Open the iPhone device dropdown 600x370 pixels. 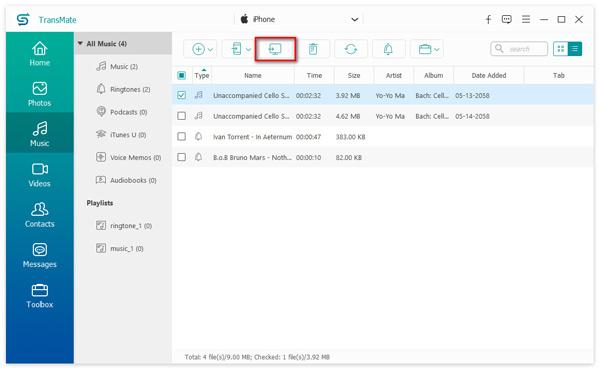tap(299, 19)
